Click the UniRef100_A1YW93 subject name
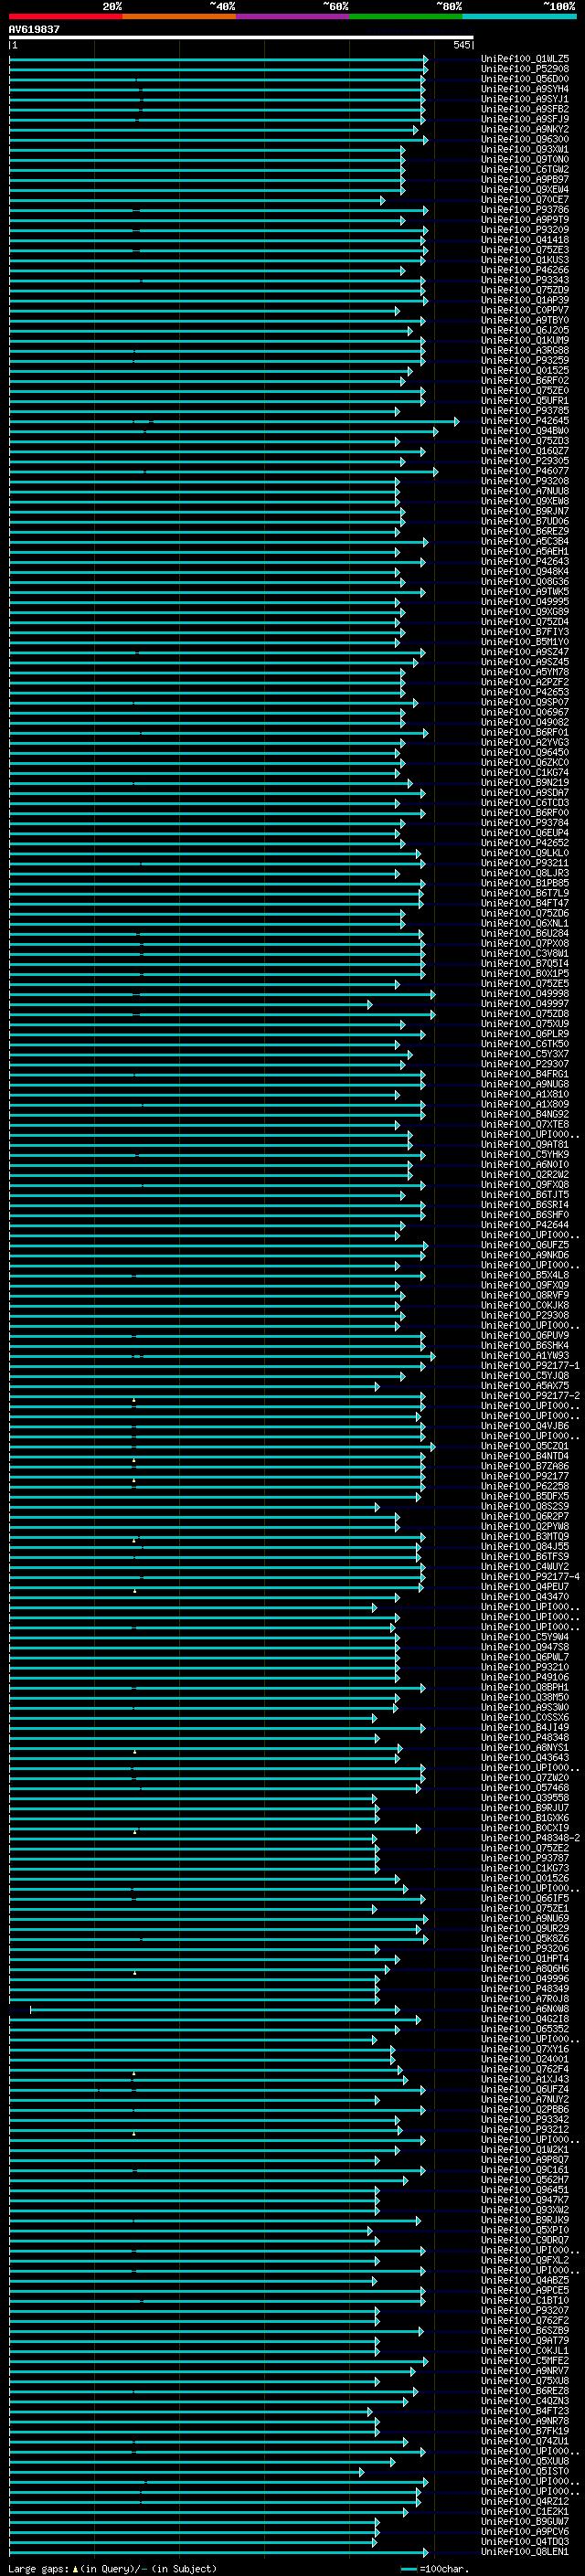The width and height of the screenshot is (585, 2576). pyautogui.click(x=525, y=1356)
